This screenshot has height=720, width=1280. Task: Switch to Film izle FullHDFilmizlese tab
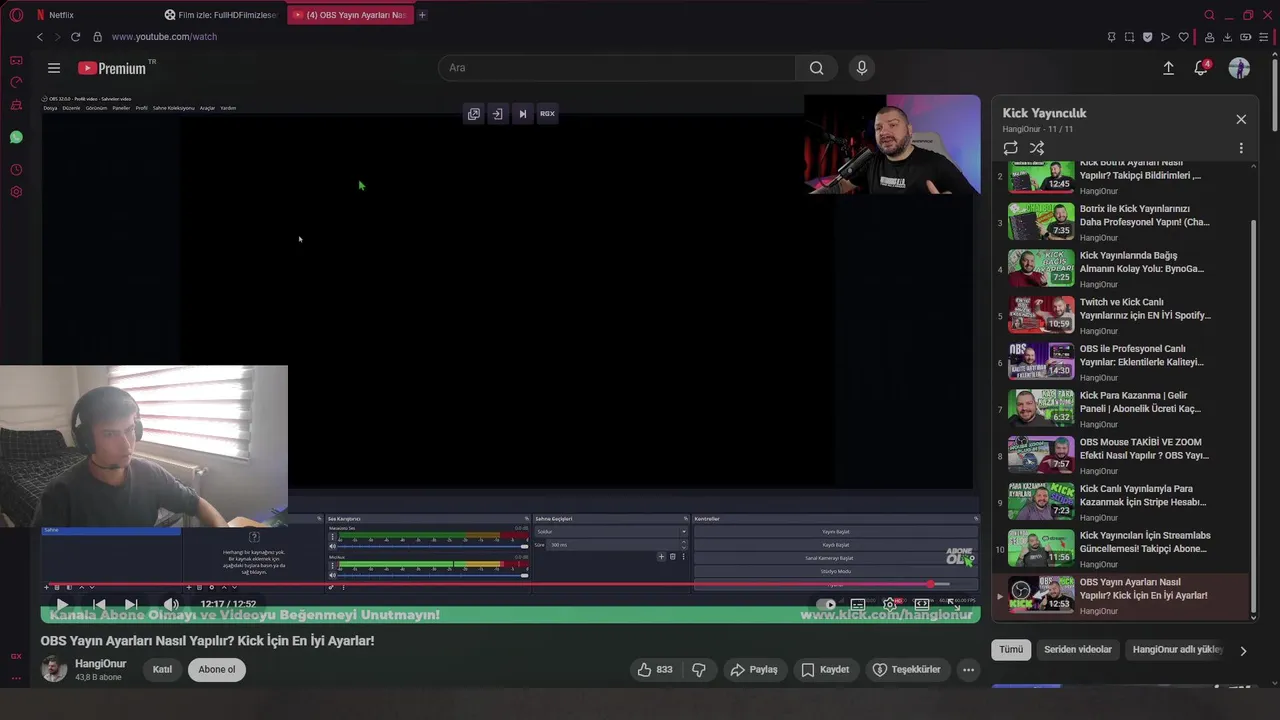[221, 15]
